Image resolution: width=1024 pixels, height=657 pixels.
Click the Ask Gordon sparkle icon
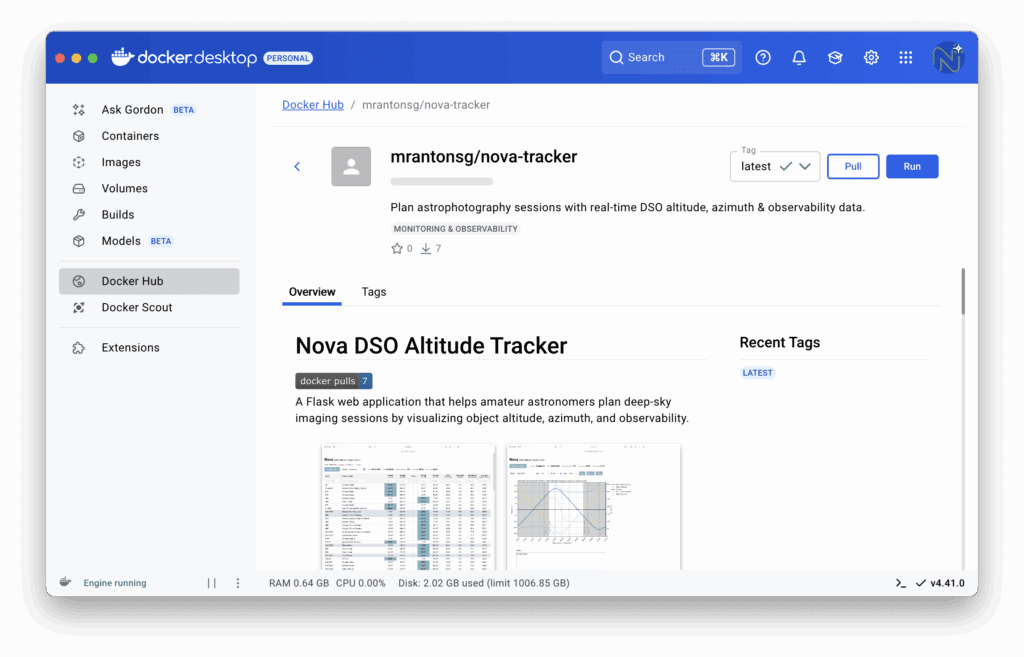click(79, 110)
